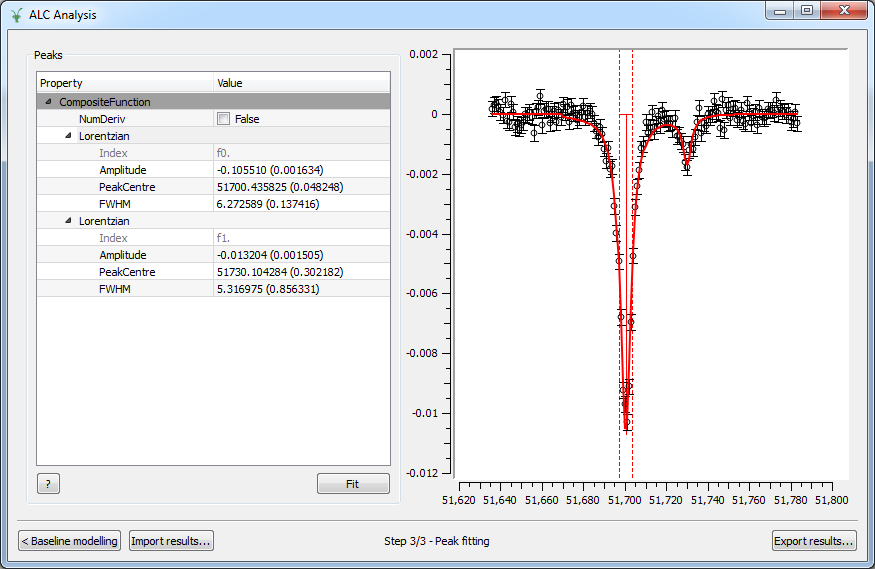Image resolution: width=875 pixels, height=569 pixels.
Task: Select the Property column header
Action: coord(125,83)
